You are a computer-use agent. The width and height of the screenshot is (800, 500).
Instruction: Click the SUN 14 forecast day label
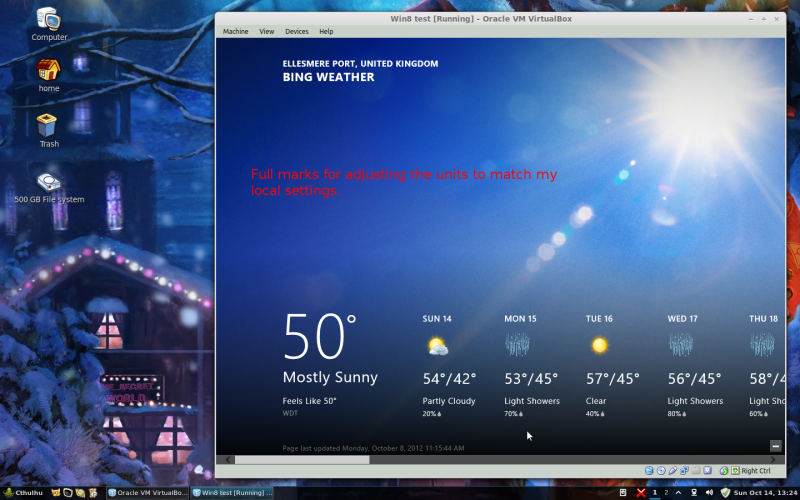pos(437,319)
